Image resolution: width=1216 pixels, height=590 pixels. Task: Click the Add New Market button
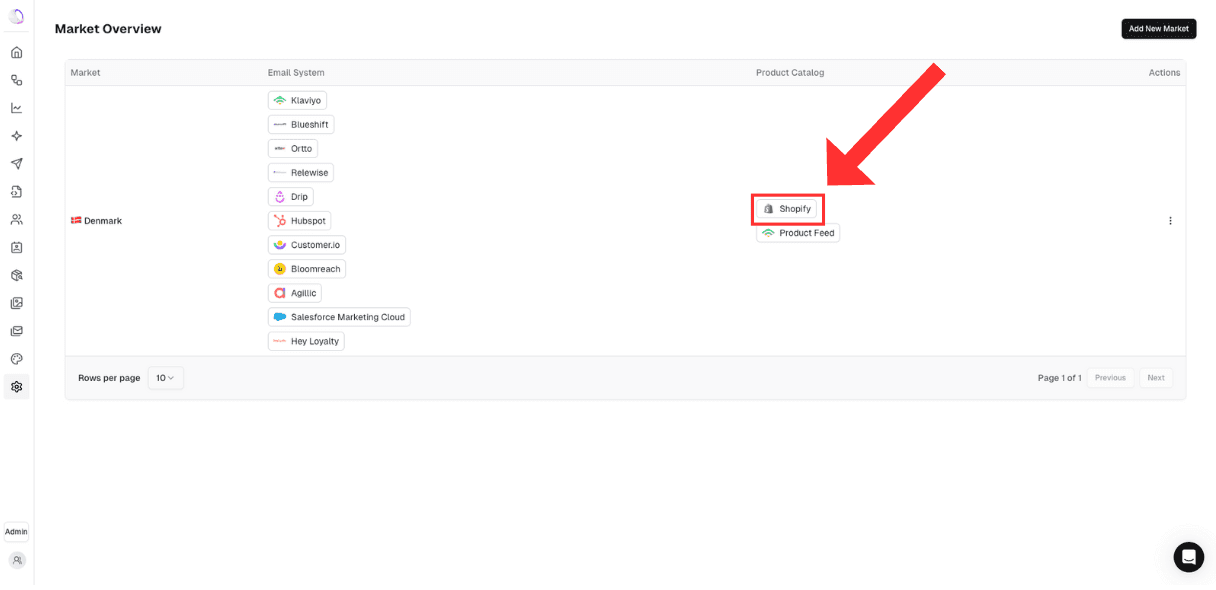point(1158,29)
